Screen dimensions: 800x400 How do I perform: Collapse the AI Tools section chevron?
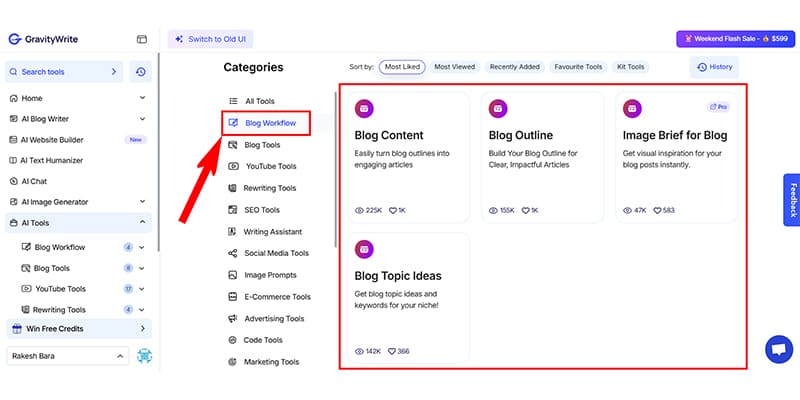[142, 222]
